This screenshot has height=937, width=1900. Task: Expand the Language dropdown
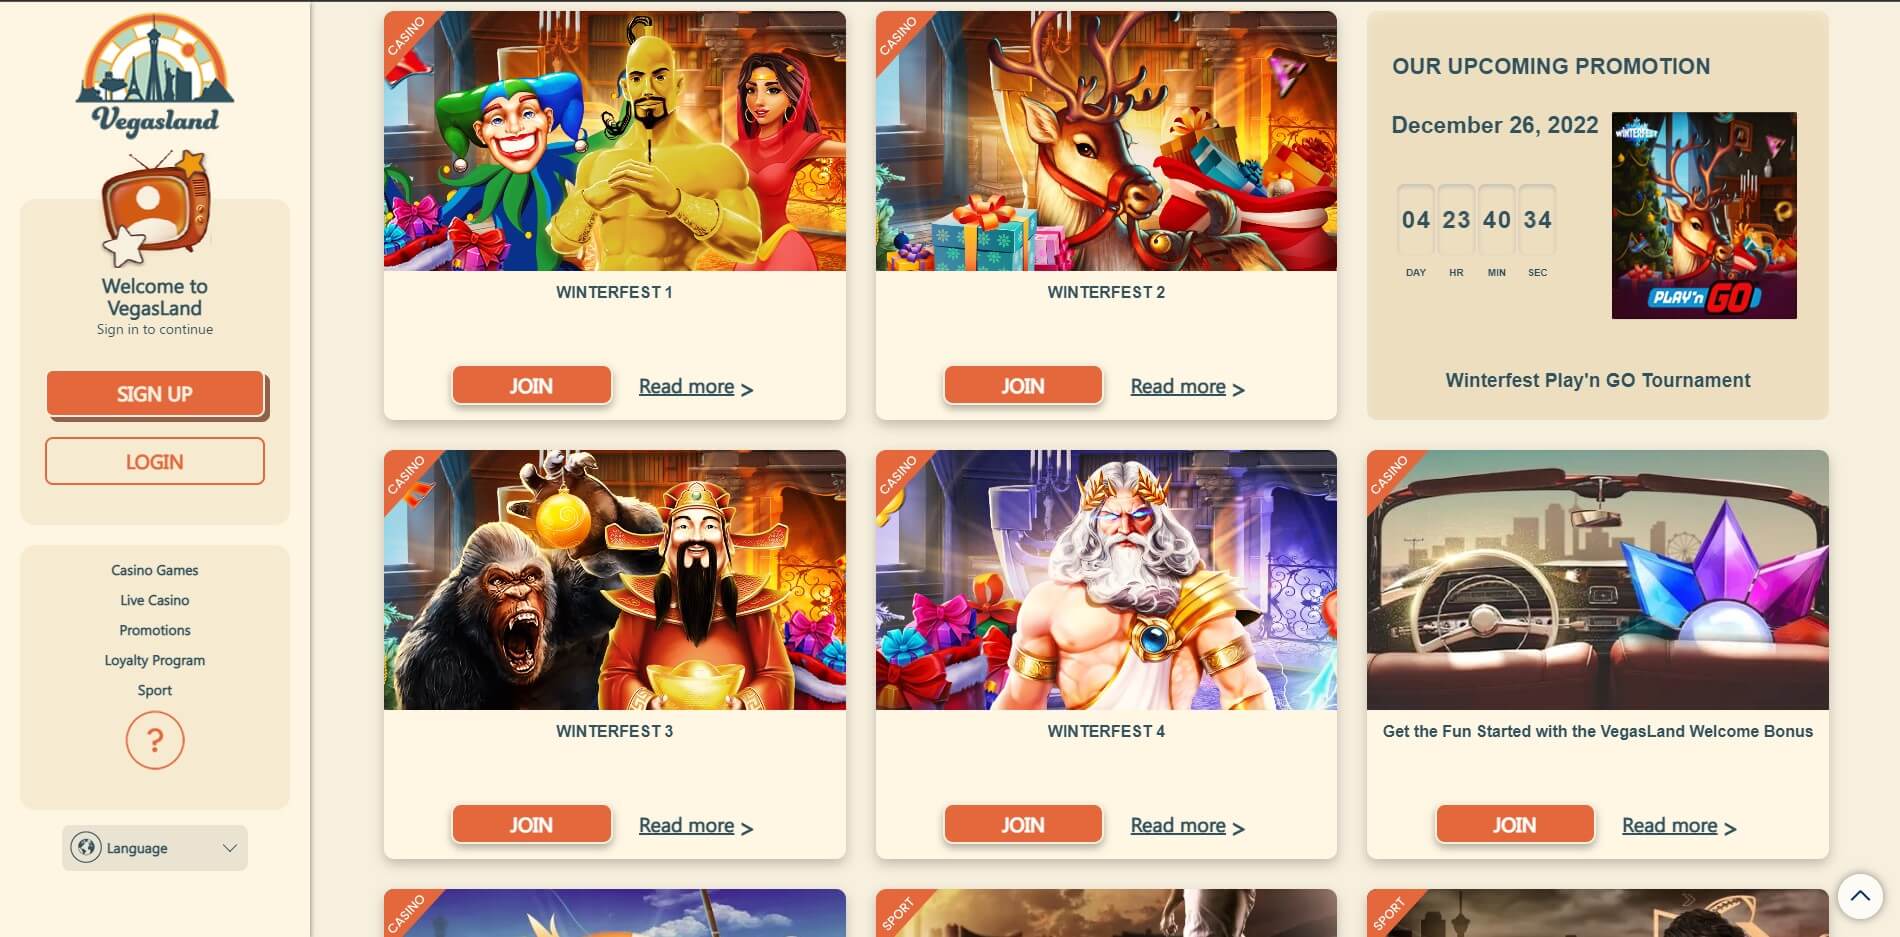(155, 848)
